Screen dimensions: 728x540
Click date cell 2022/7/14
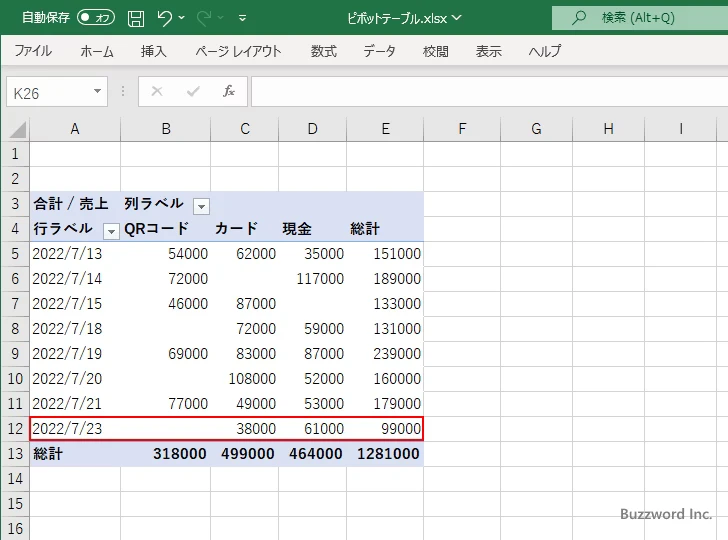tap(75, 279)
